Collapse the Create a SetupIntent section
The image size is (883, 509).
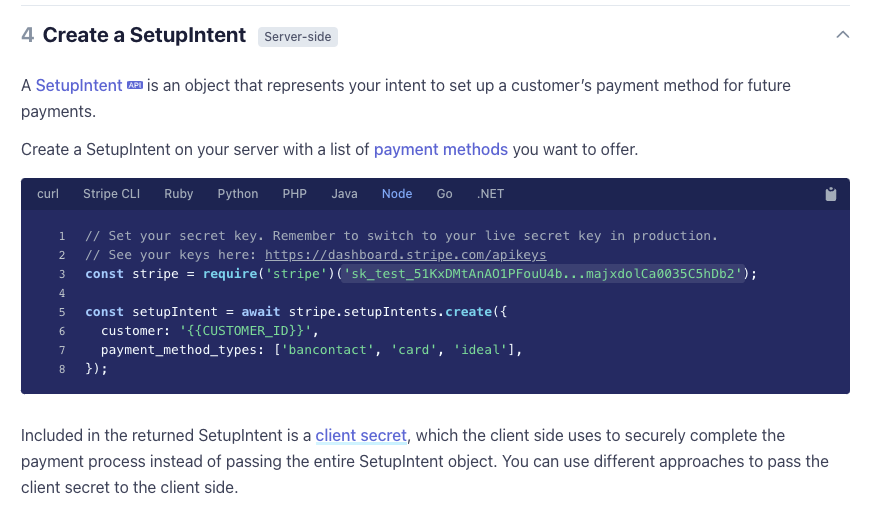[842, 35]
